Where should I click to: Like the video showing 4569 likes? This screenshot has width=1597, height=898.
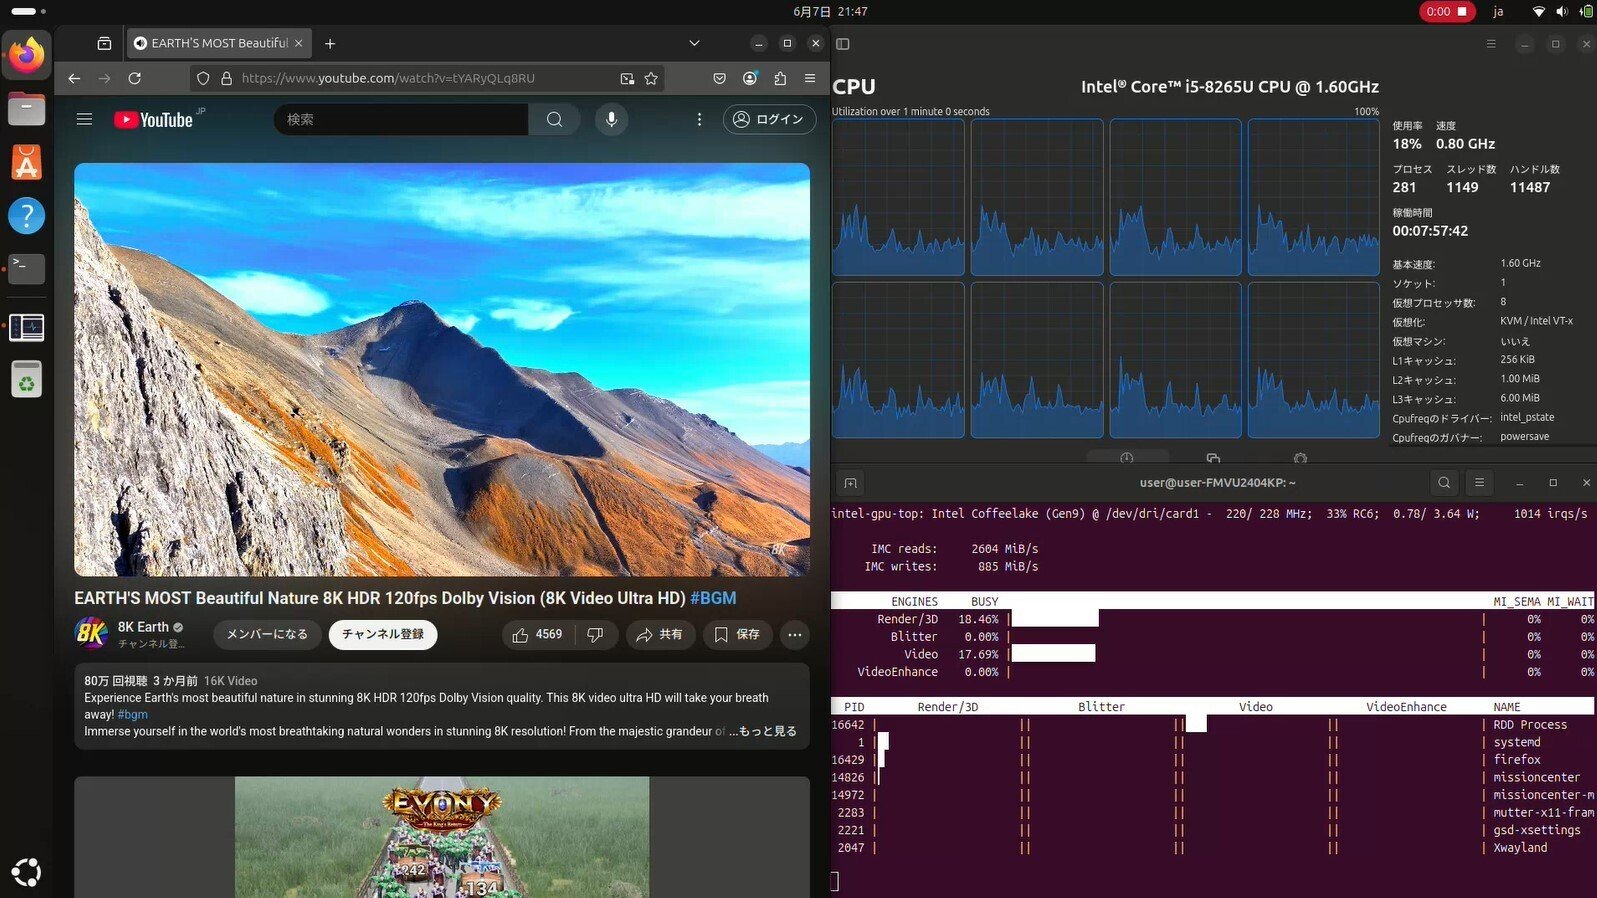[537, 634]
